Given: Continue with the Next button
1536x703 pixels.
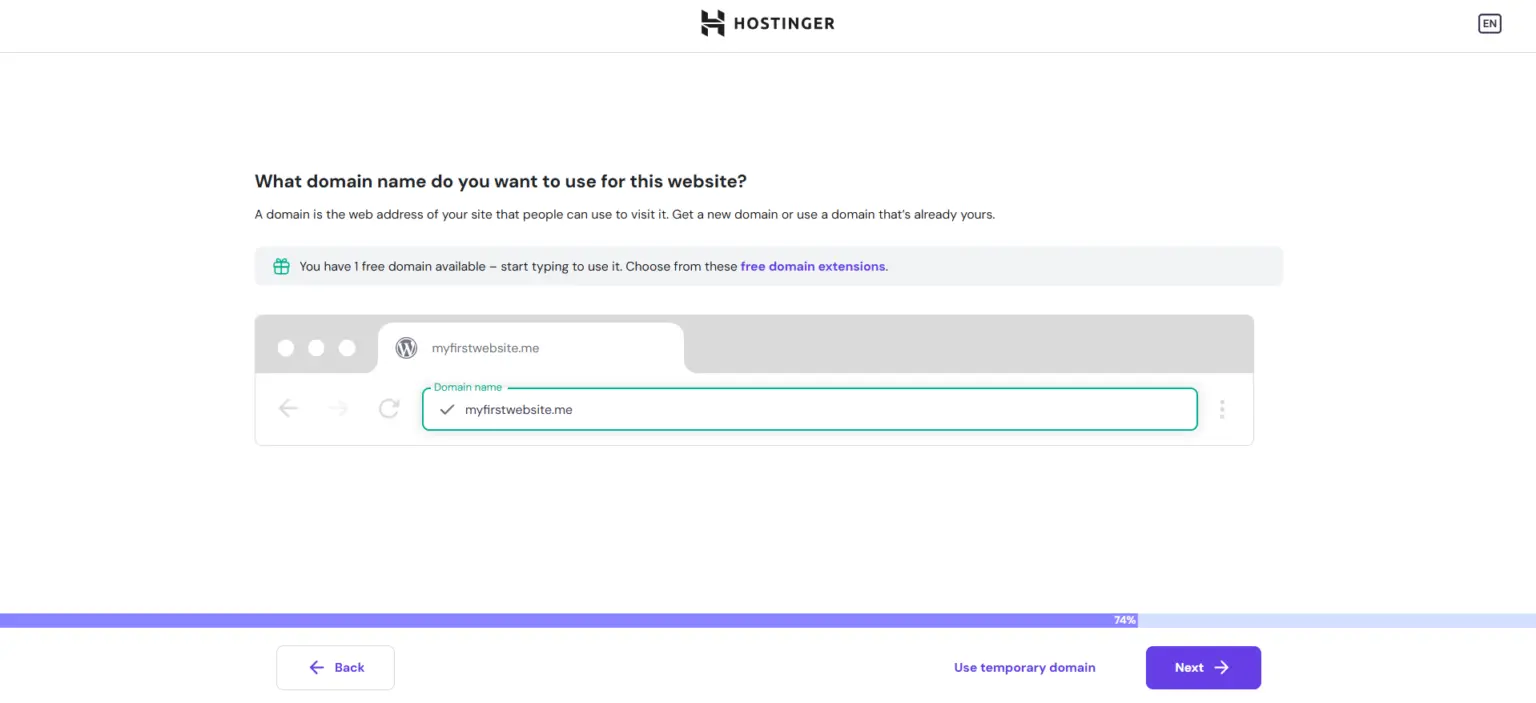Looking at the screenshot, I should [1203, 667].
